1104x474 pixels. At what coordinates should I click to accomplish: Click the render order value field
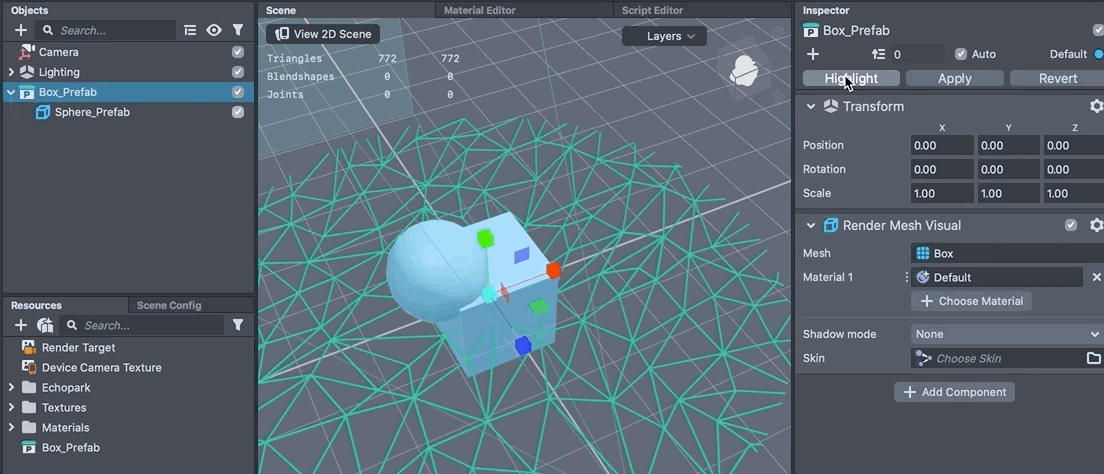coord(917,54)
